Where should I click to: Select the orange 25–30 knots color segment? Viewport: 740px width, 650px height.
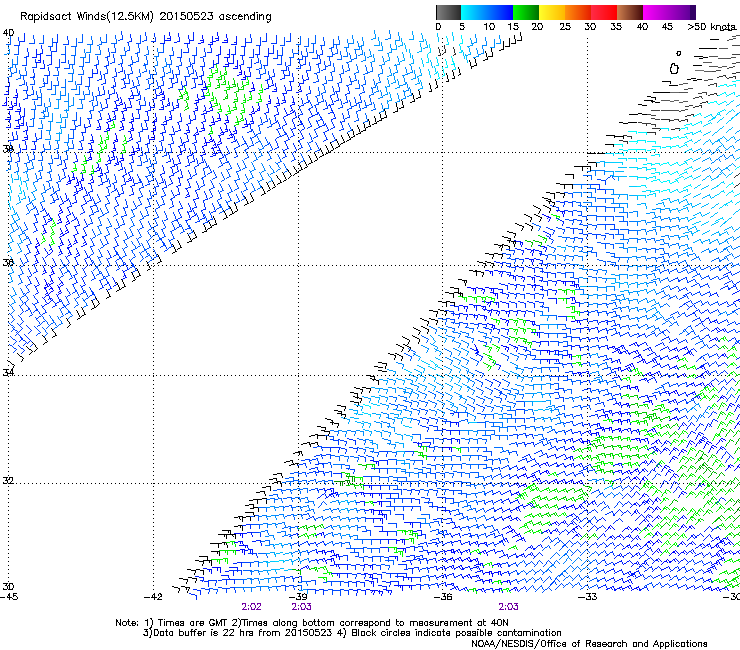coord(578,12)
